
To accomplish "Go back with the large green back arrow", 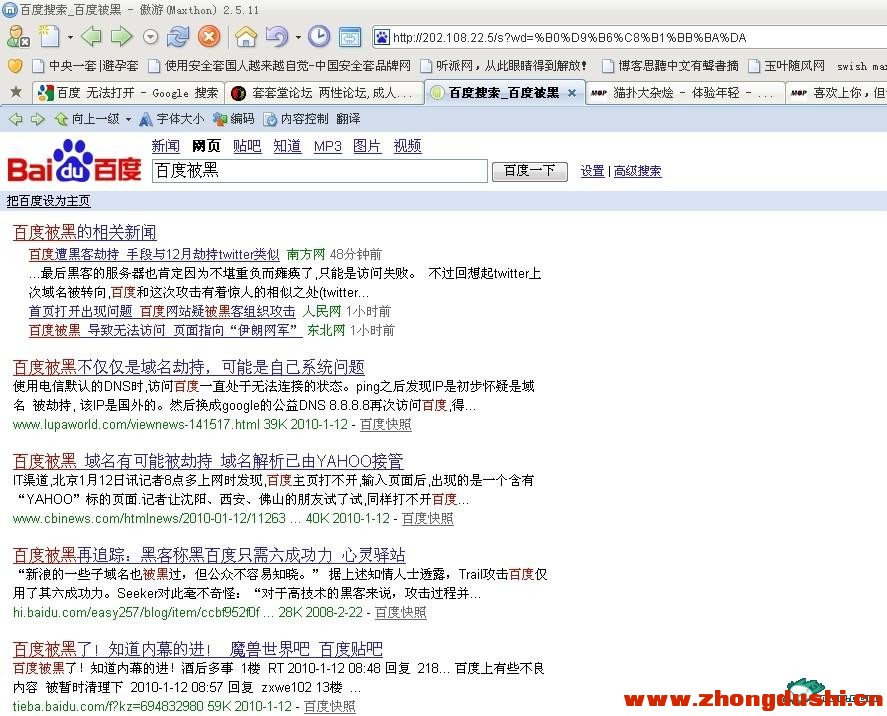I will point(91,37).
